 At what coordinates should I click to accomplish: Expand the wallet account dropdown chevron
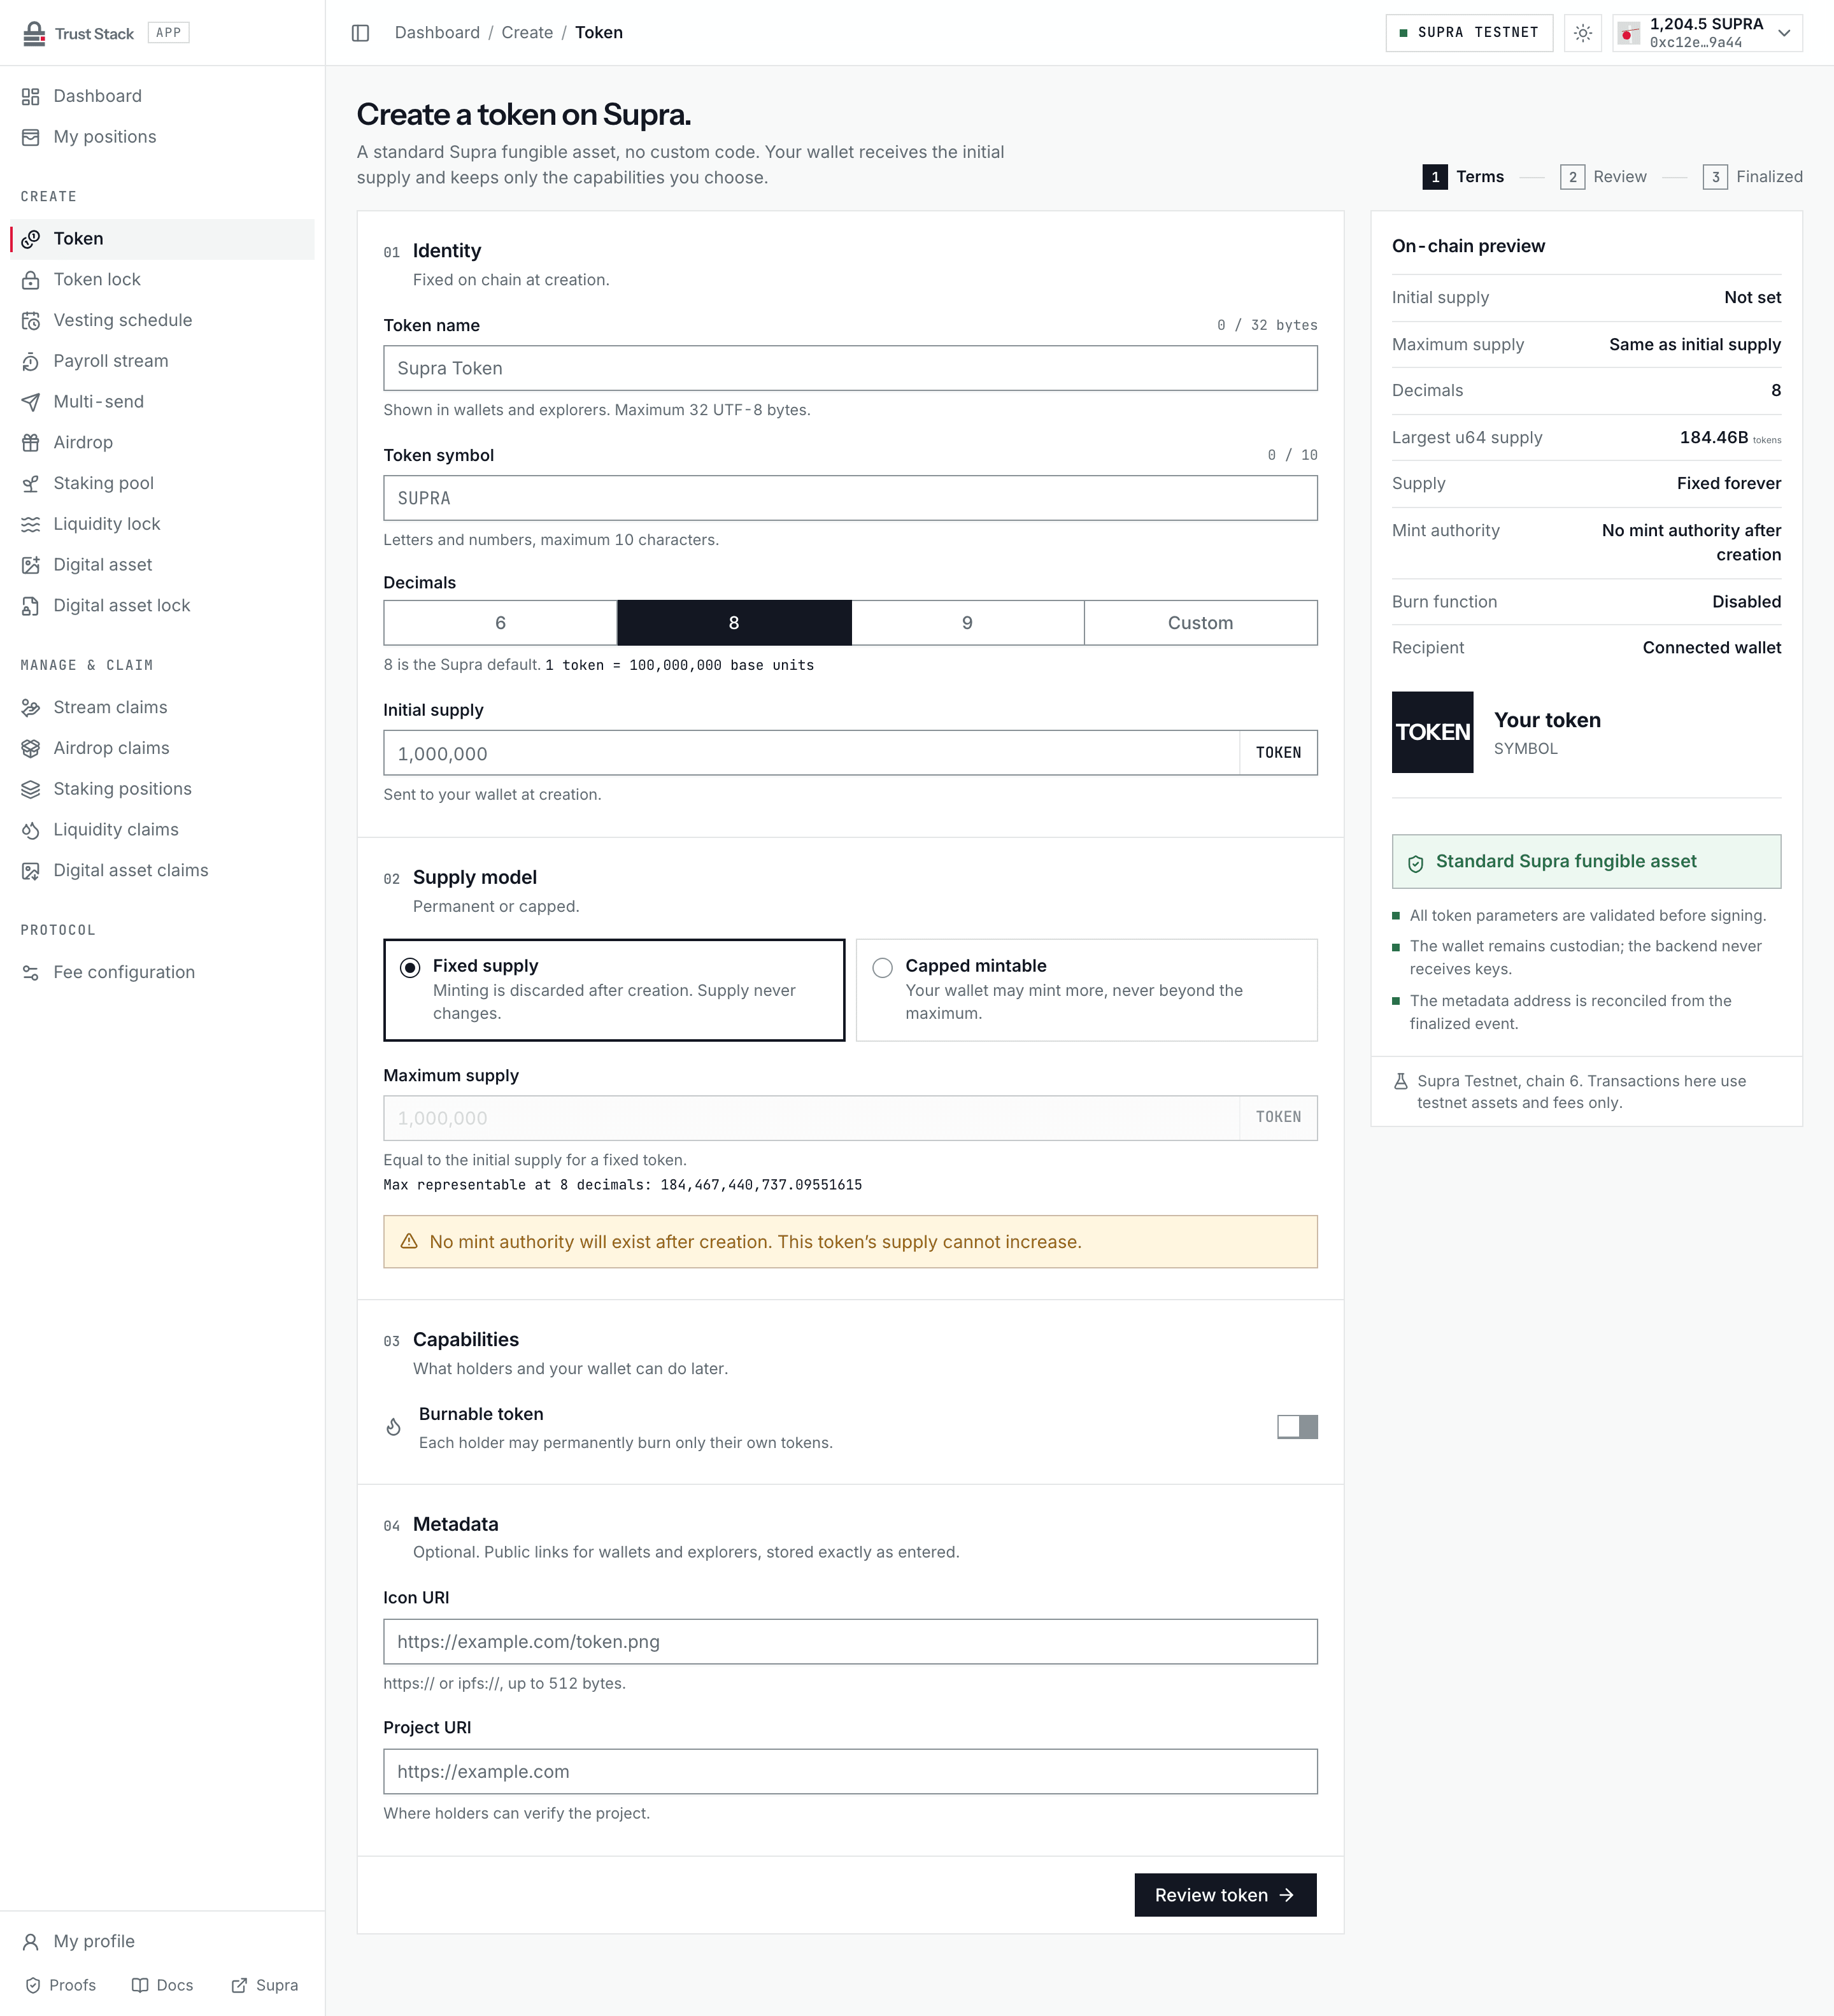tap(1784, 33)
